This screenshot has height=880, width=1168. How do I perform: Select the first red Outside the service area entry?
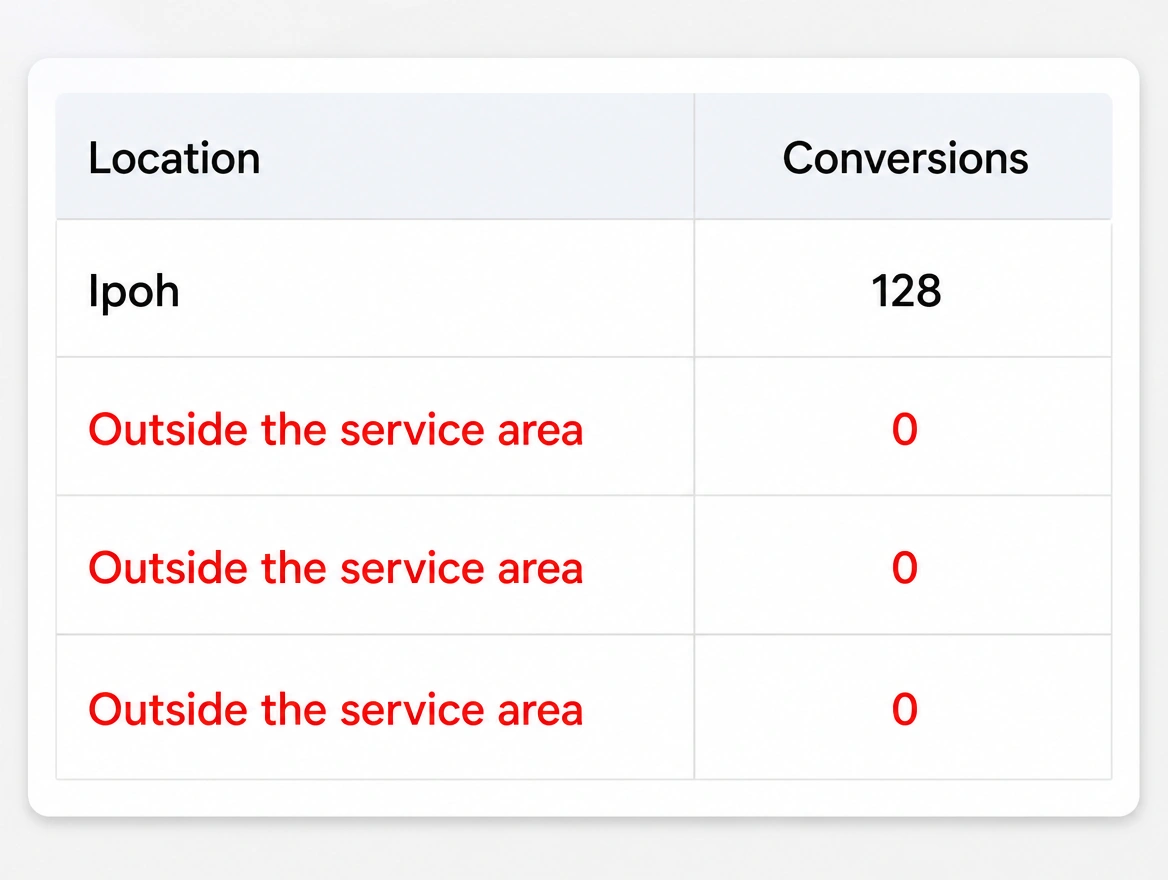[335, 430]
